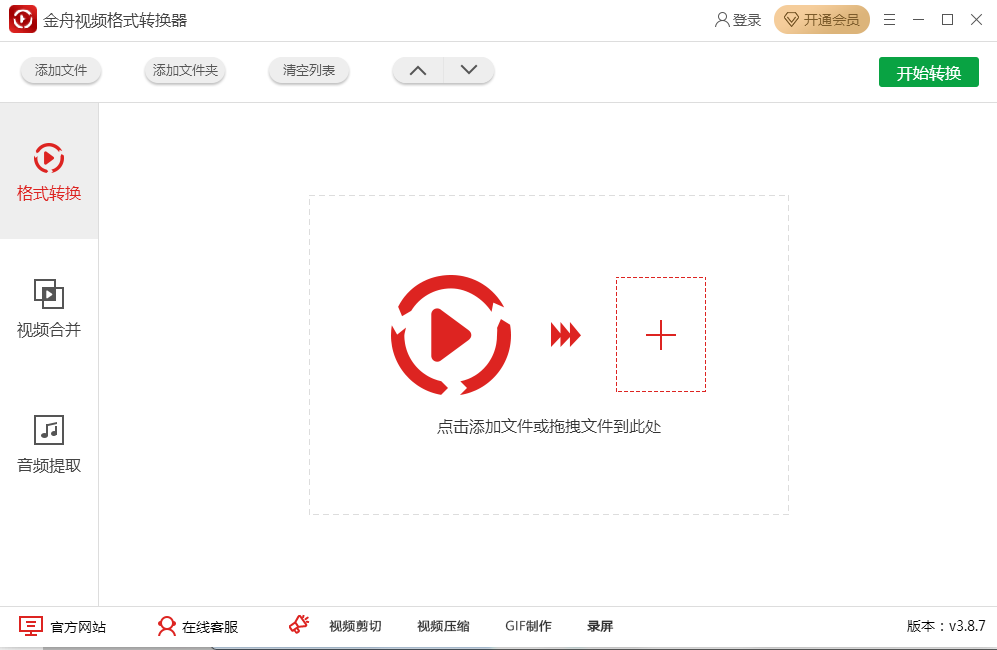The image size is (997, 650).
Task: Launch the 录屏 screen recording feature
Action: (x=599, y=625)
